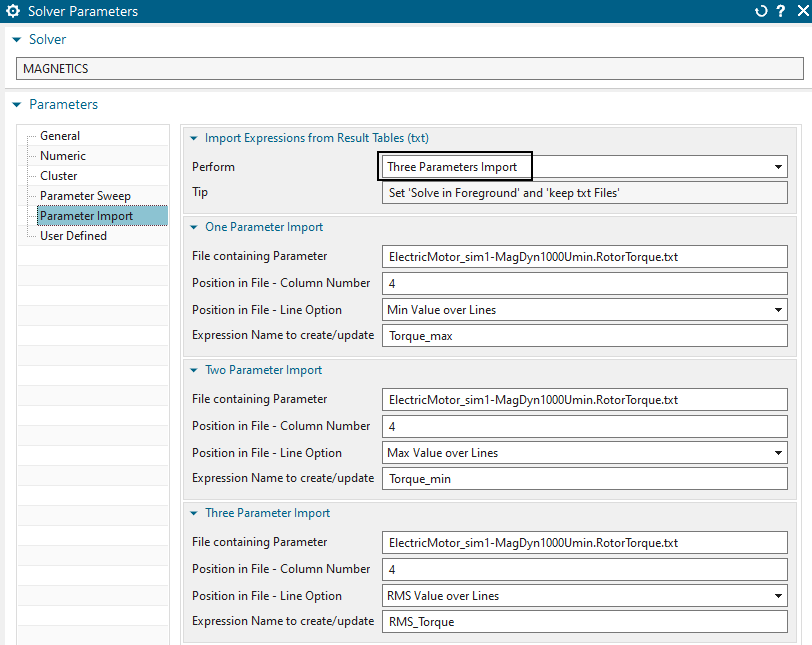The height and width of the screenshot is (645, 812).
Task: Open RMS Value over Lines dropdown
Action: pos(778,596)
